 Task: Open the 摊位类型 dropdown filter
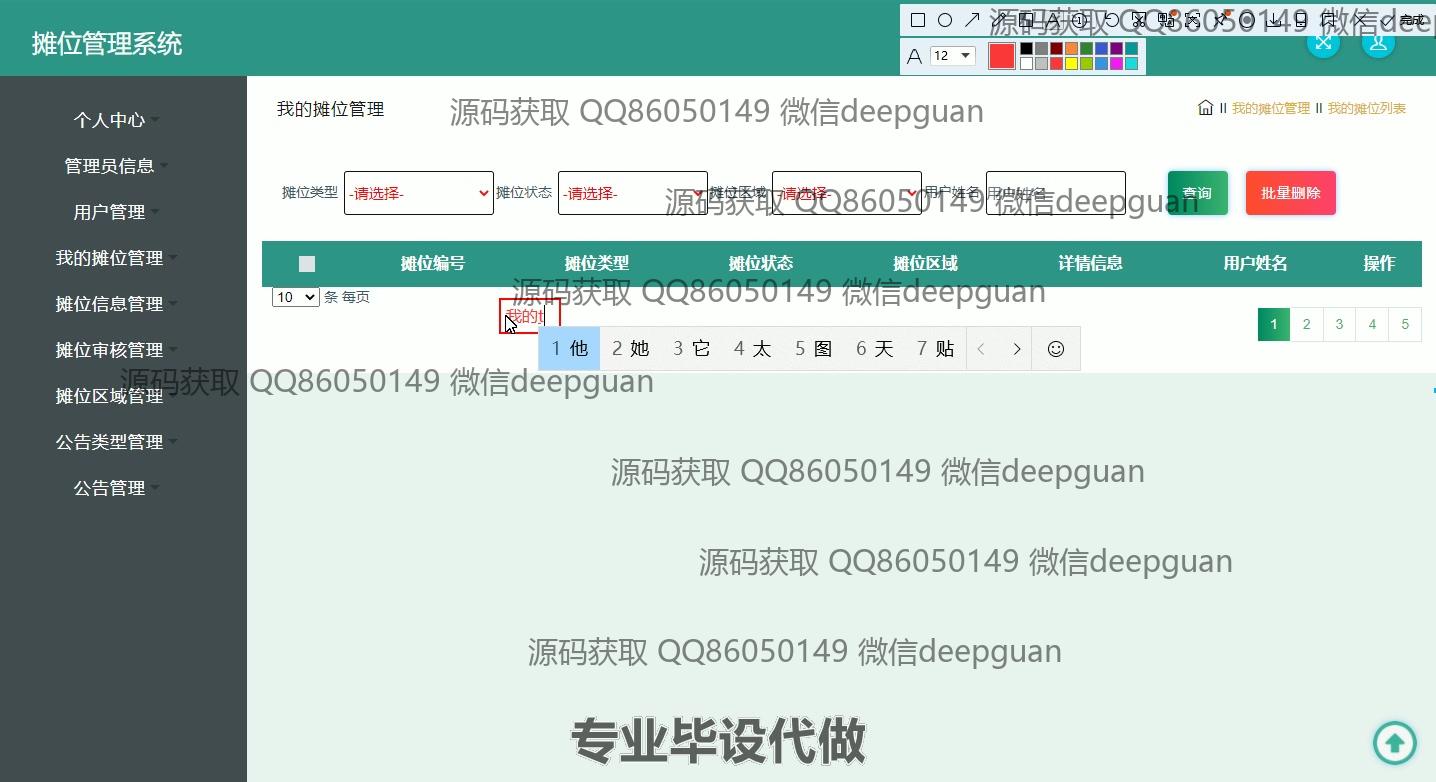coord(418,193)
